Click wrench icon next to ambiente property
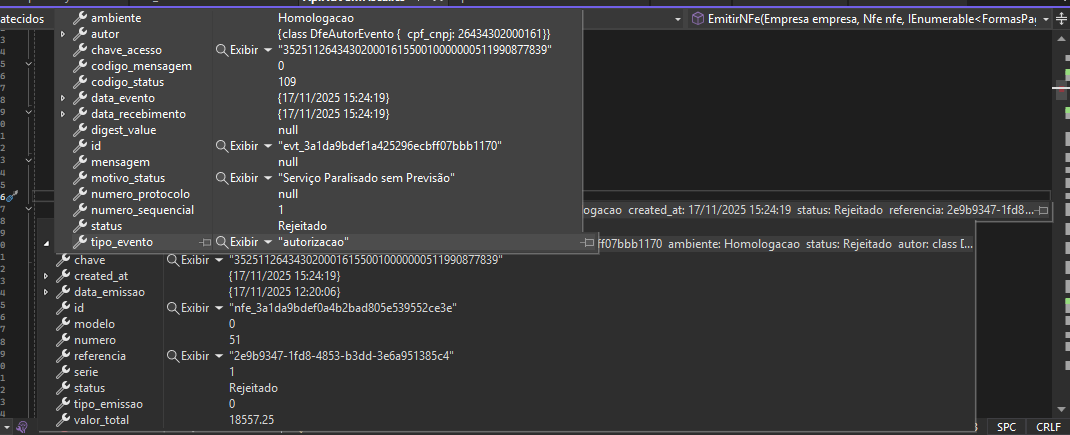1070x435 pixels. point(80,18)
